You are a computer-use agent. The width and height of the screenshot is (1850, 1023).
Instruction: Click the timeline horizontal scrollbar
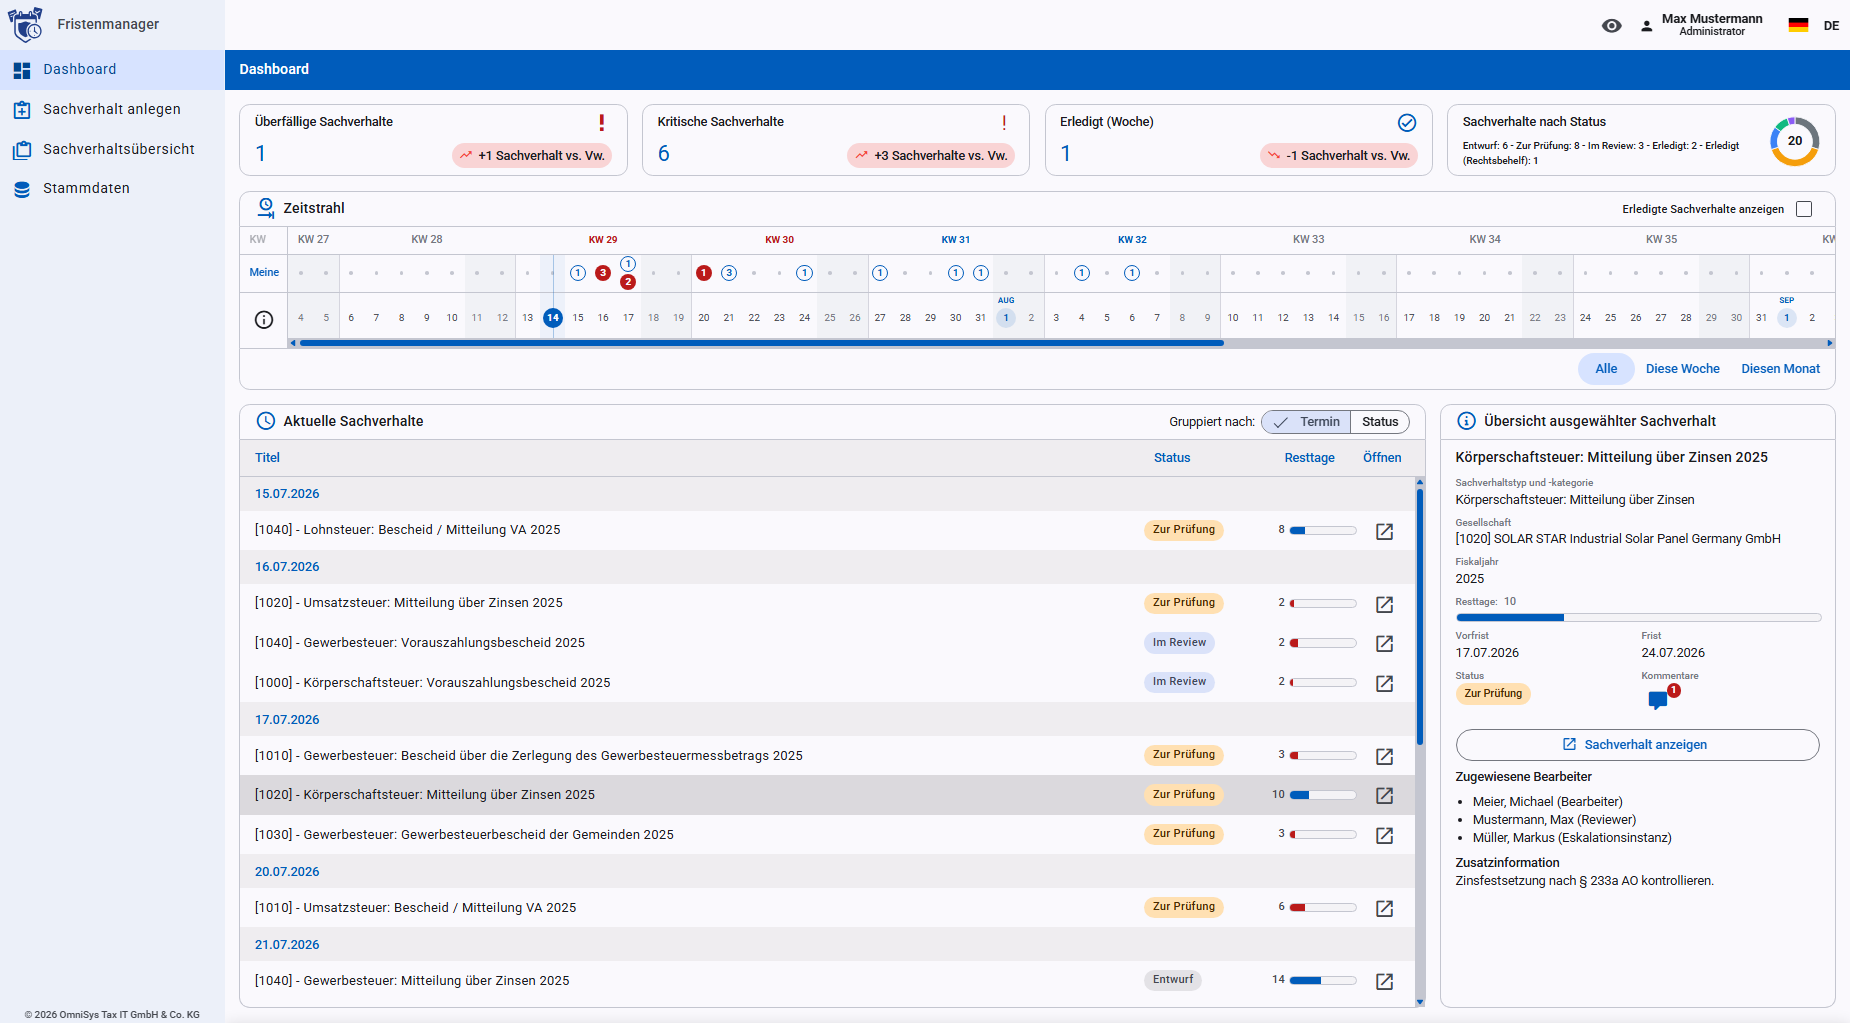pyautogui.click(x=761, y=343)
